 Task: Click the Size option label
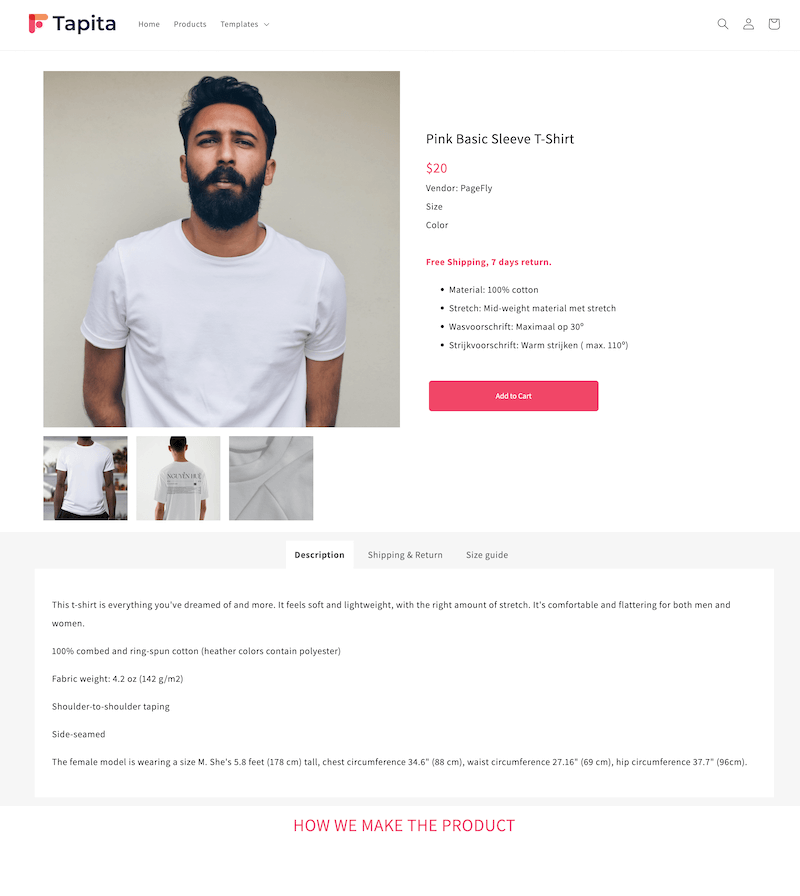coord(434,206)
